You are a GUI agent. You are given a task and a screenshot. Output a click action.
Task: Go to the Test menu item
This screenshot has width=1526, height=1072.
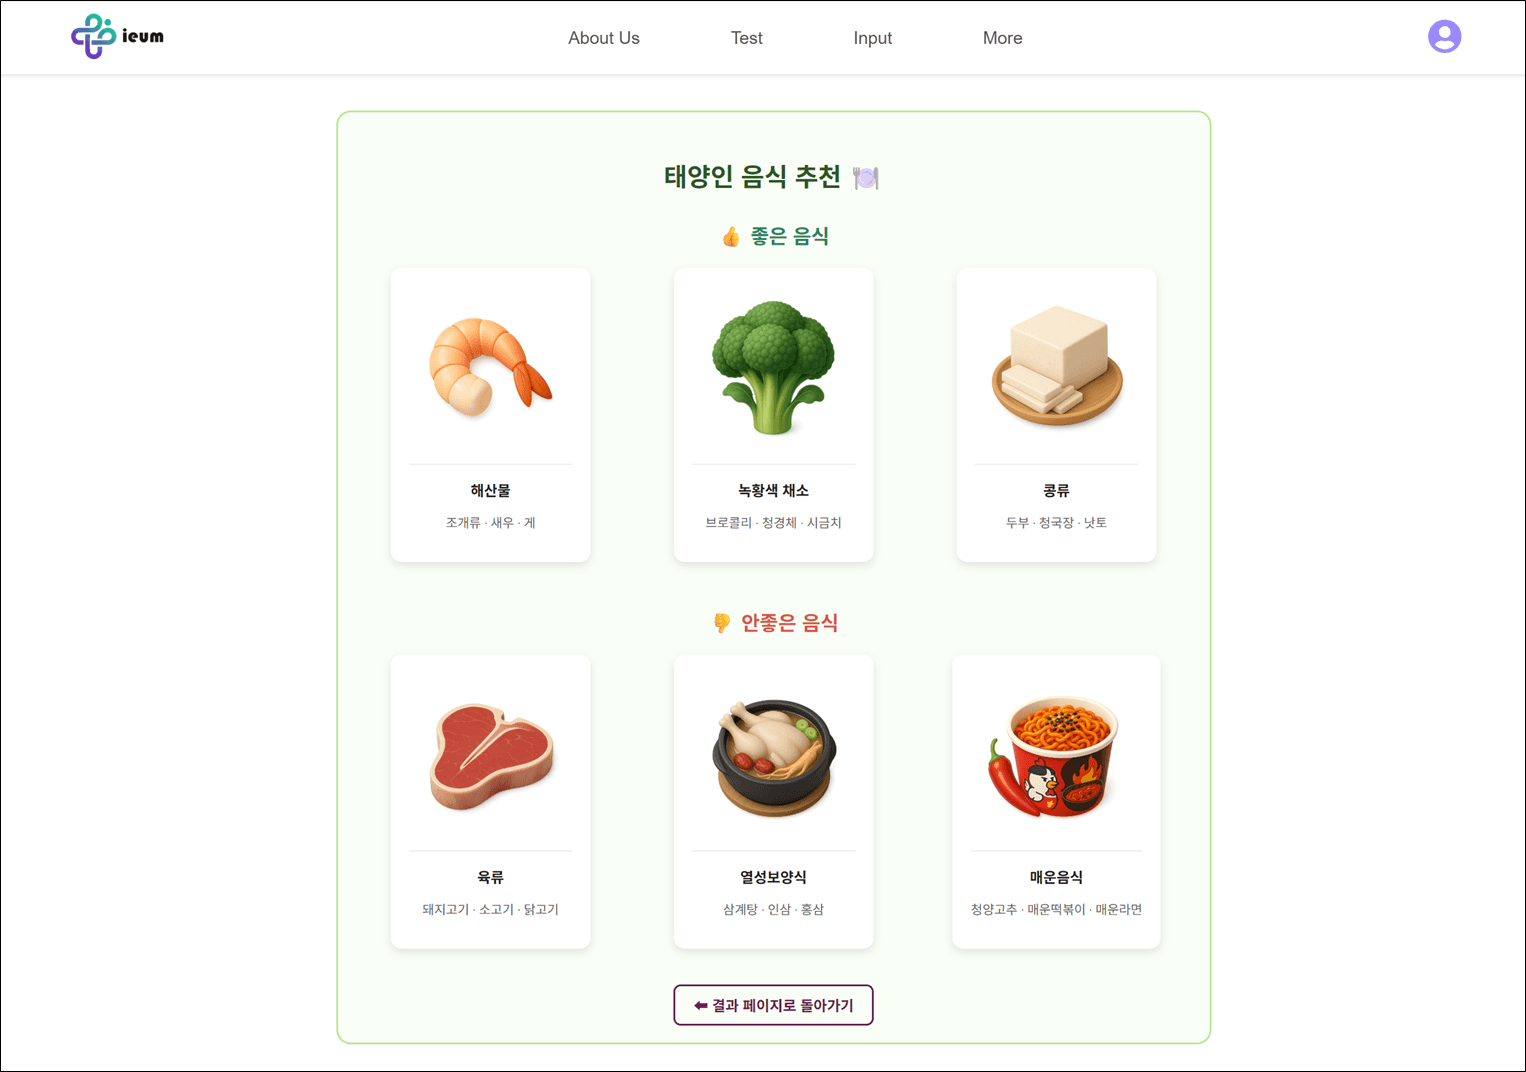tap(746, 38)
